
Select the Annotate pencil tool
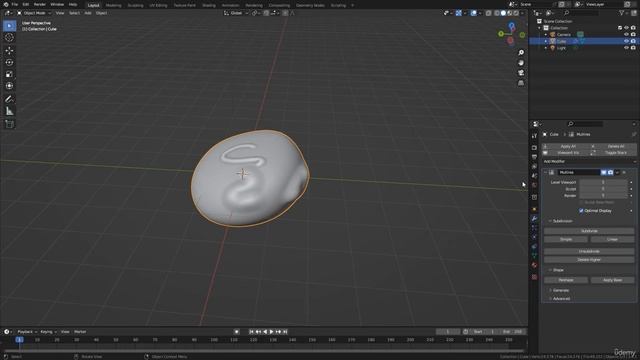click(9, 99)
